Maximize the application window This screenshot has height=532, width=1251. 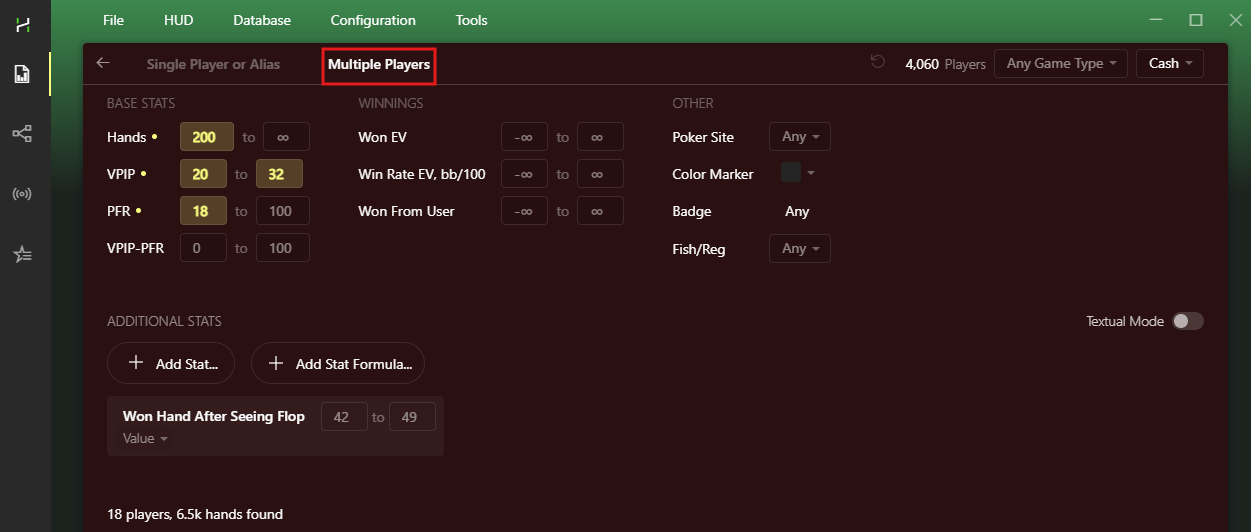coord(1195,20)
